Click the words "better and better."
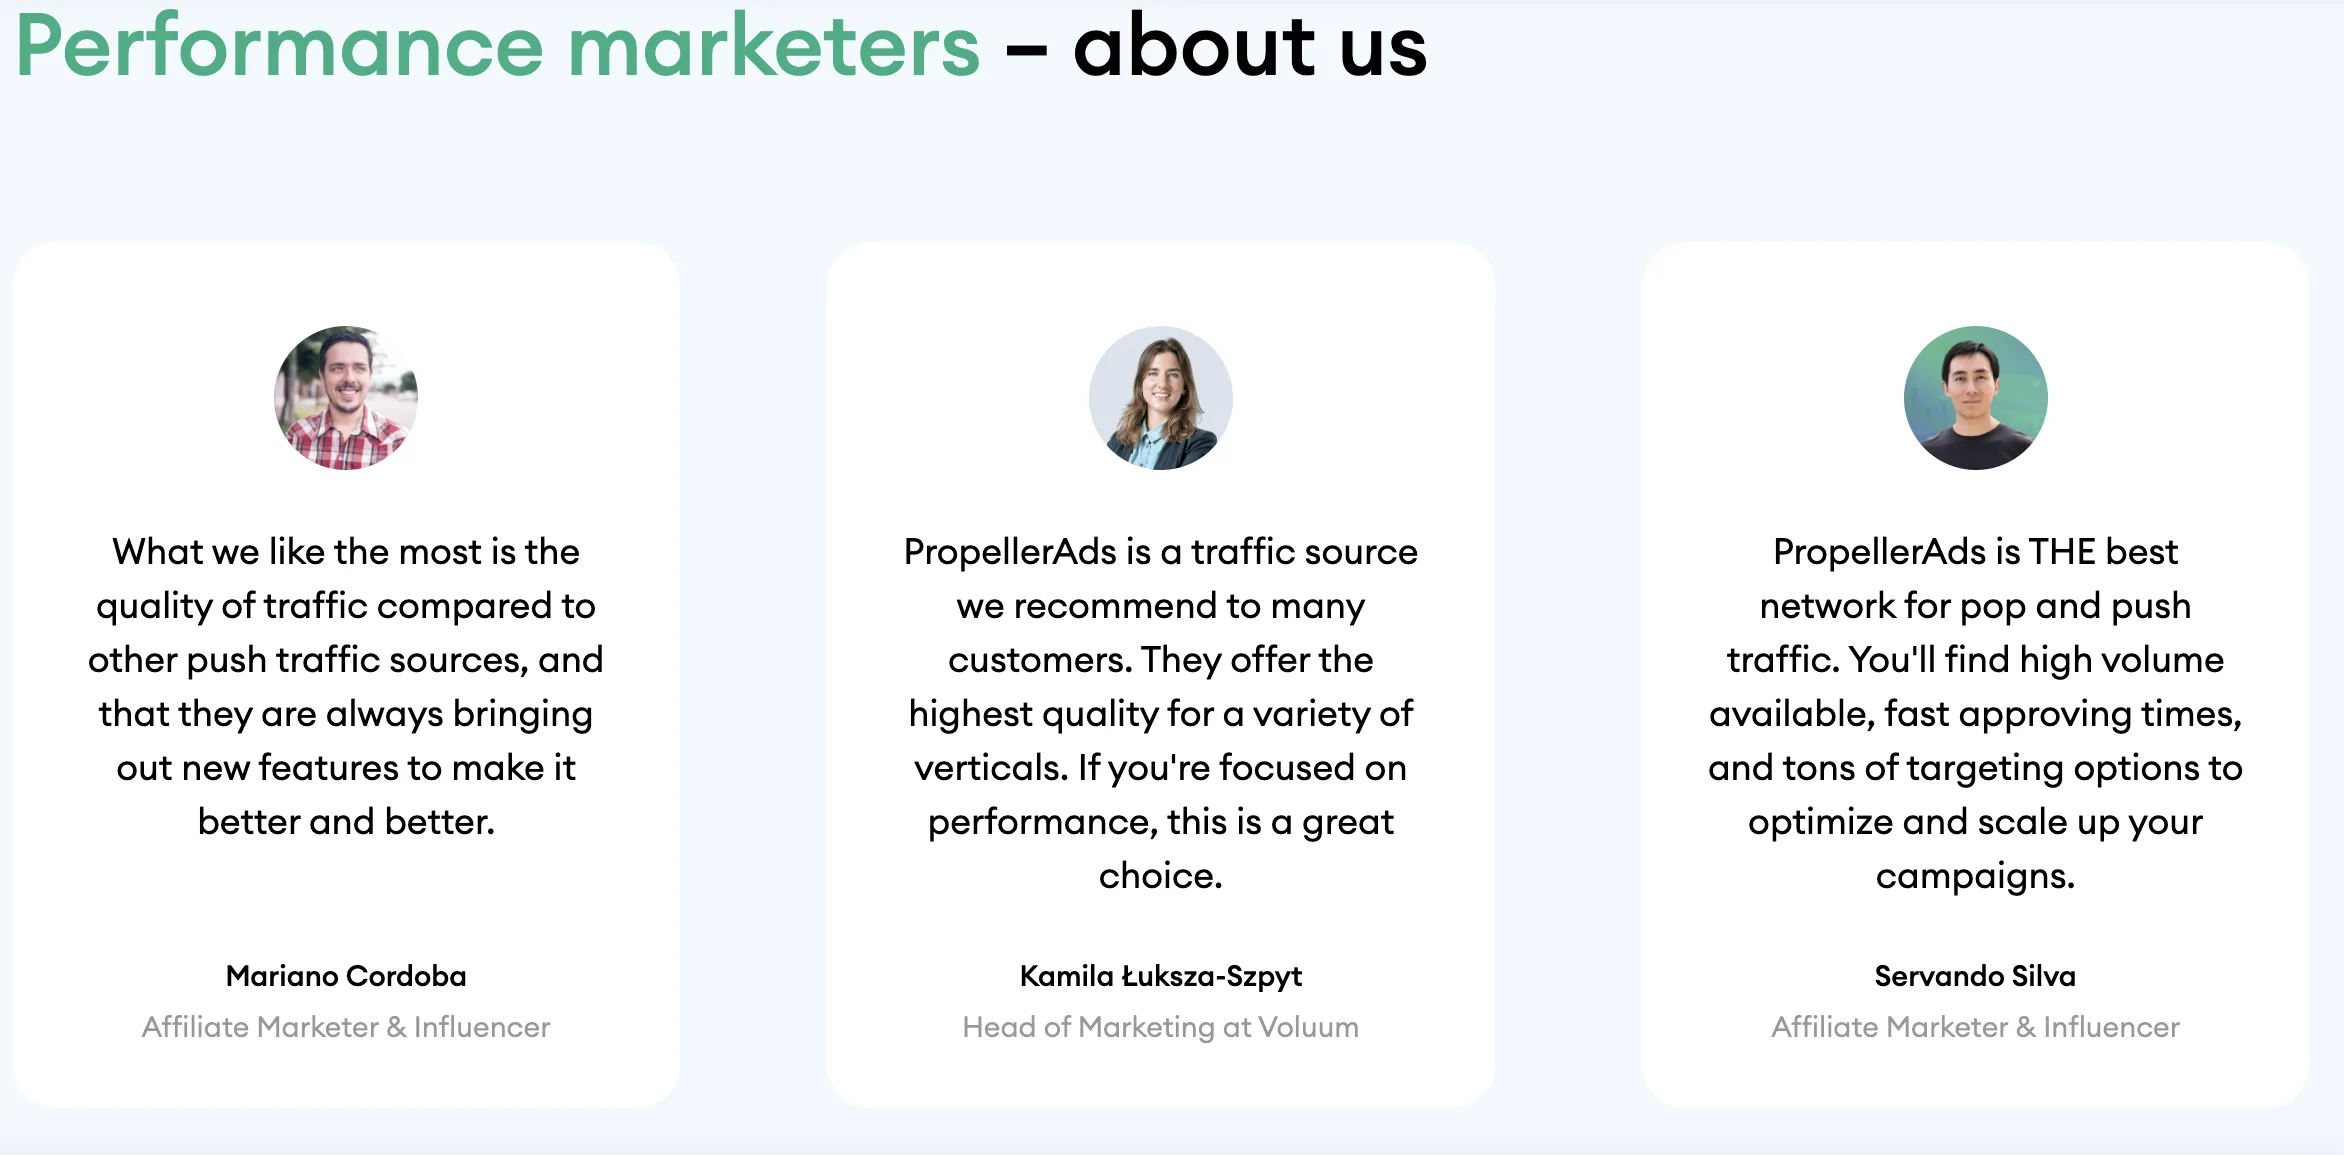Image resolution: width=2344 pixels, height=1155 pixels. pyautogui.click(x=346, y=822)
